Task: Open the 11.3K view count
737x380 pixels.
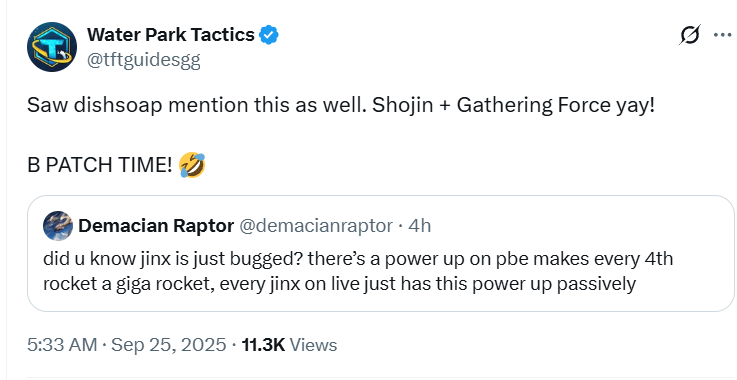Action: coord(263,345)
